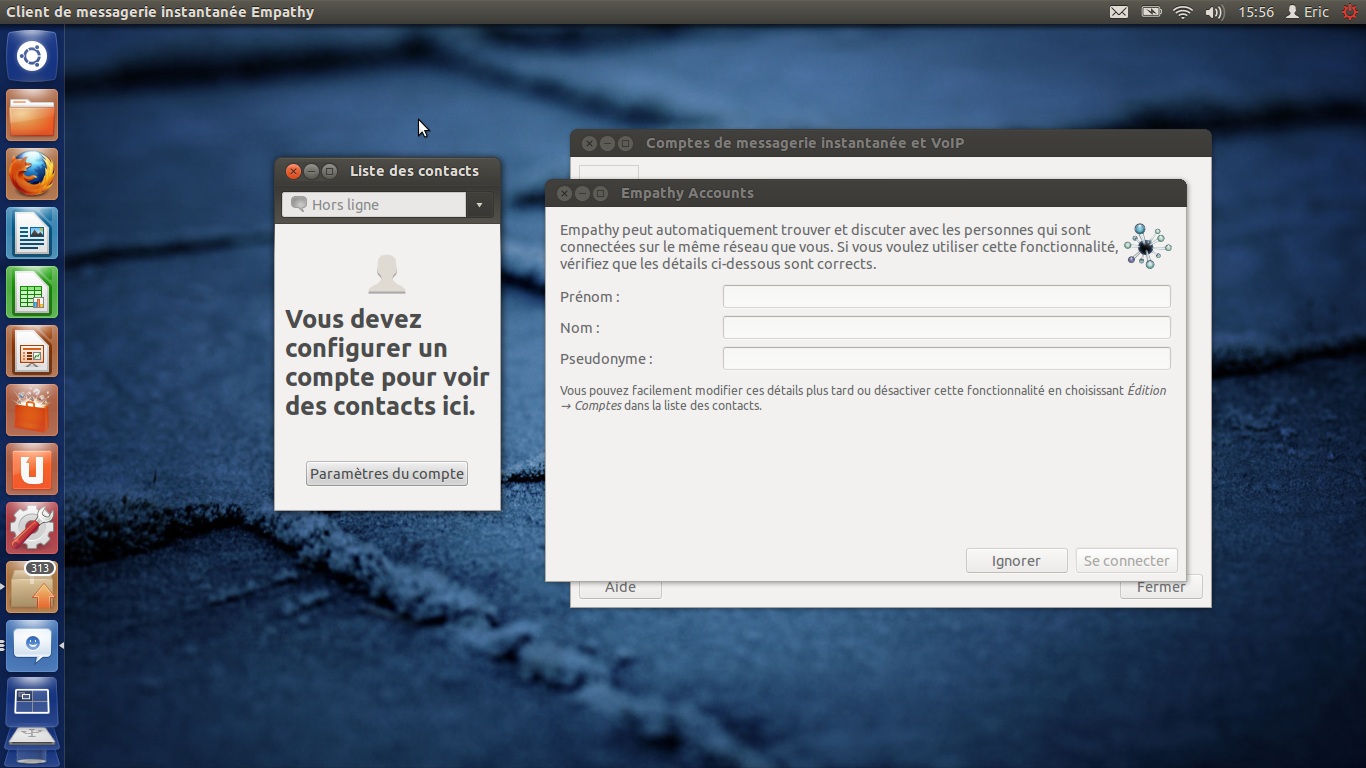
Task: Open Update Manager with 313 badge
Action: (x=32, y=587)
